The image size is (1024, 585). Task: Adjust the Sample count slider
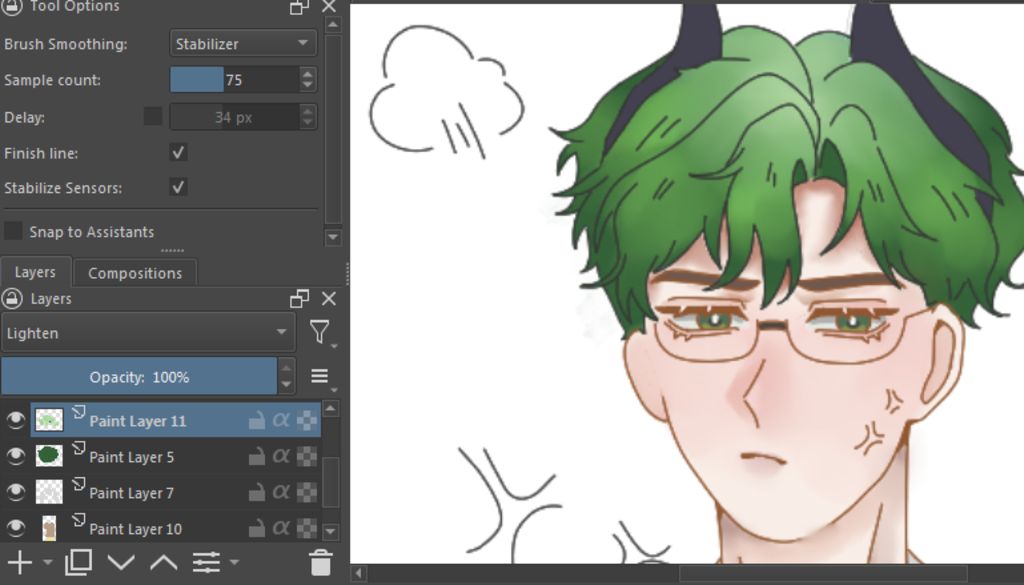click(x=234, y=80)
